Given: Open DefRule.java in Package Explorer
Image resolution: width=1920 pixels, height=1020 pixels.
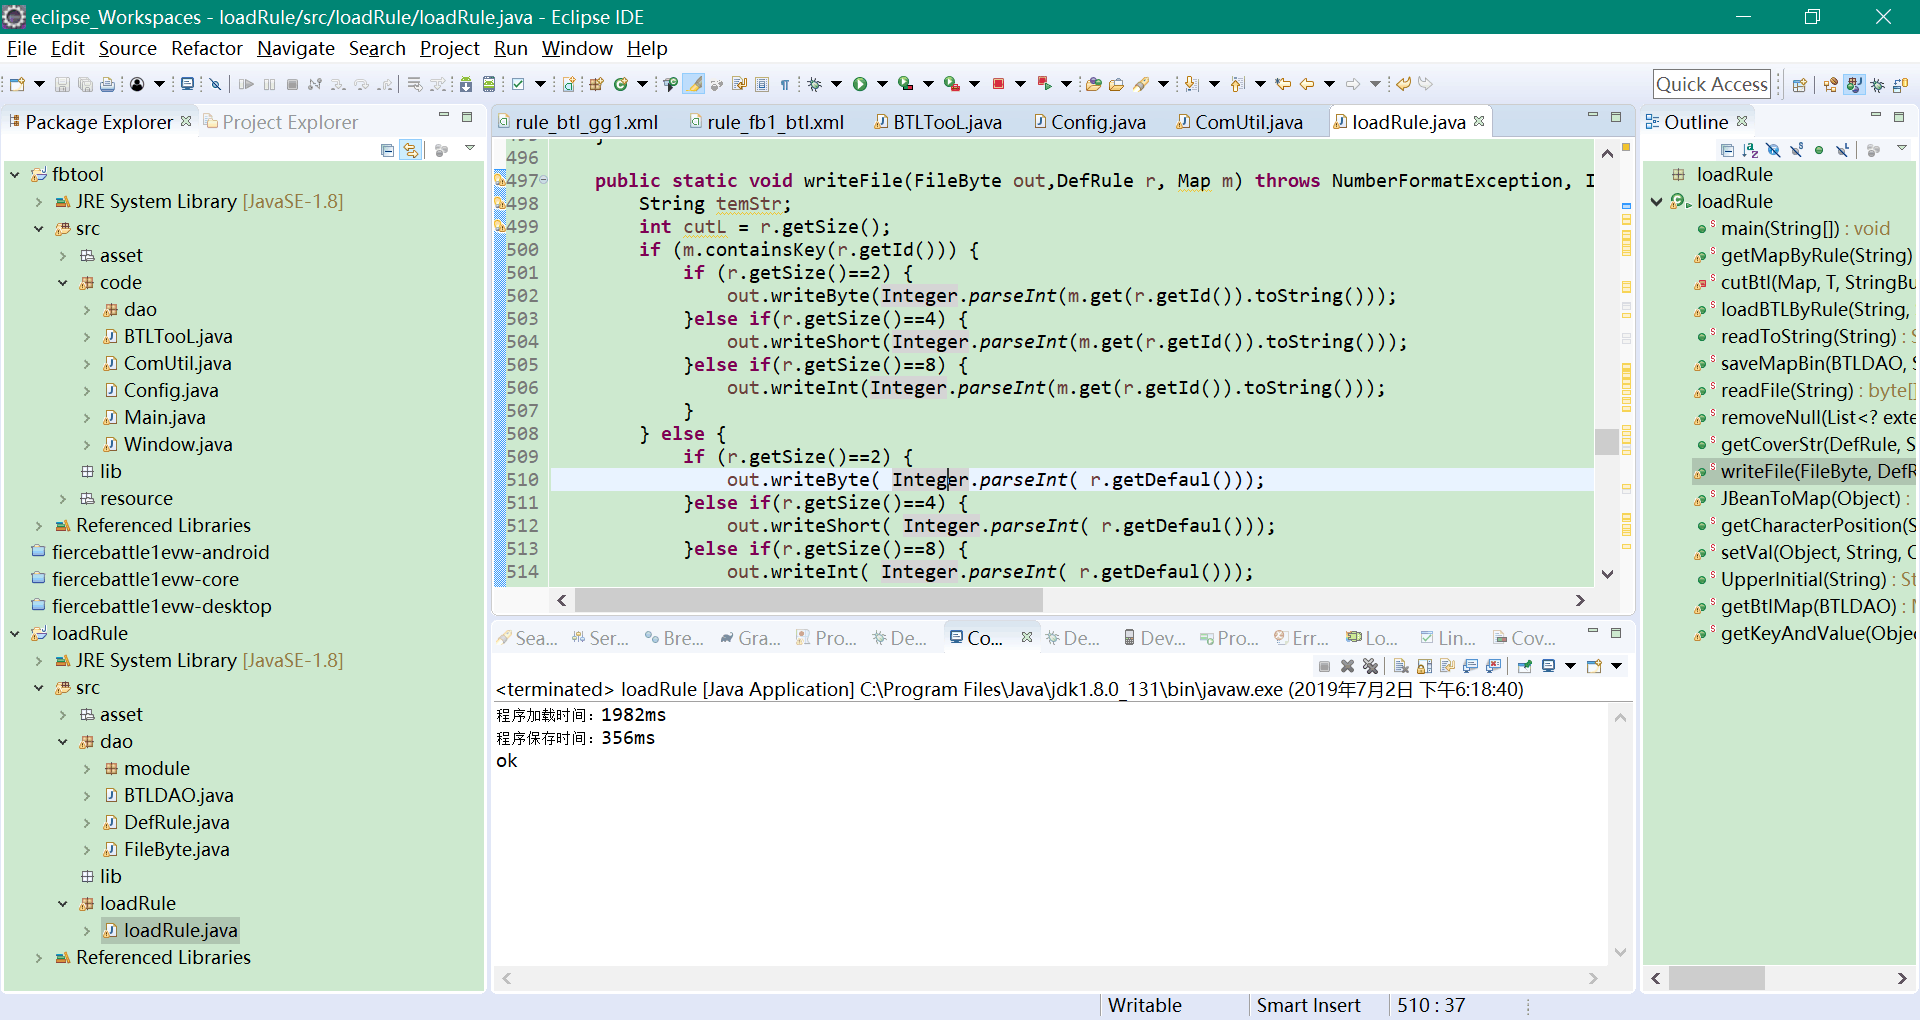Looking at the screenshot, I should point(176,822).
